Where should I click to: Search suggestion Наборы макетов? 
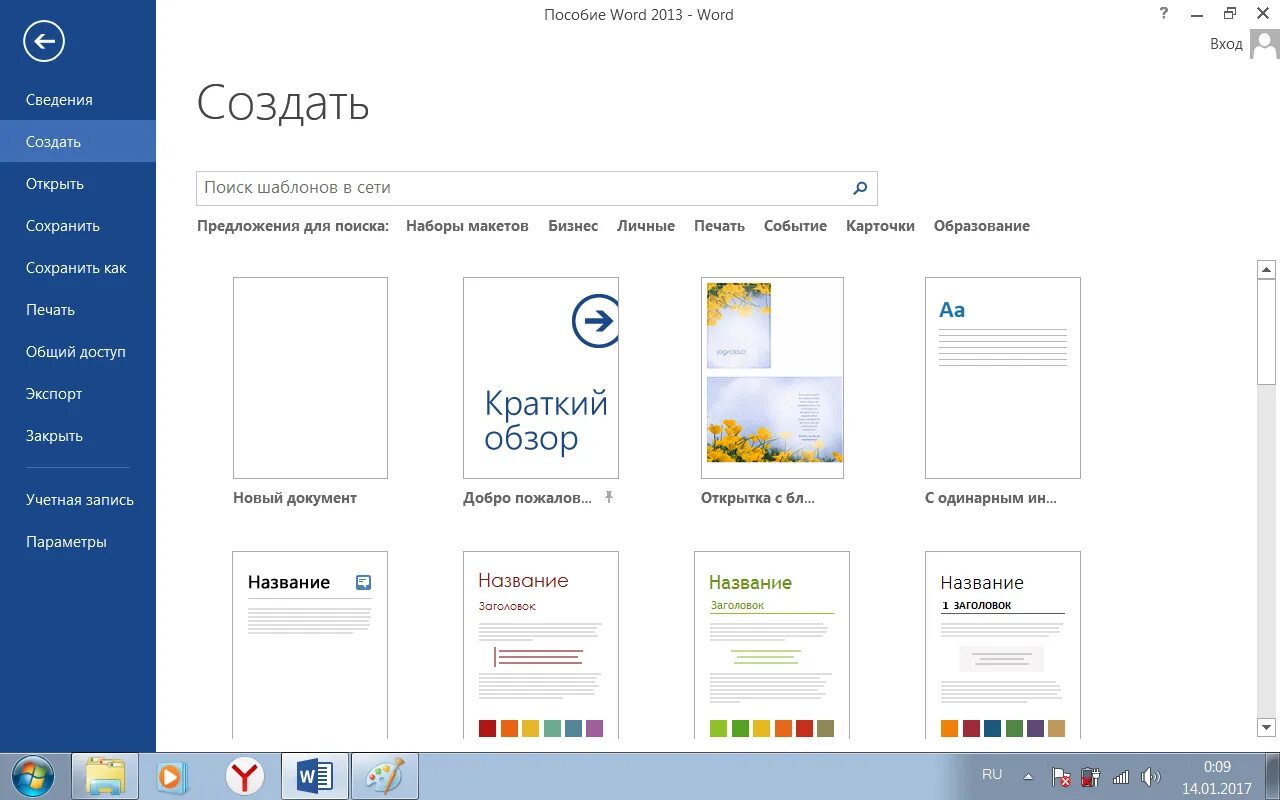467,226
